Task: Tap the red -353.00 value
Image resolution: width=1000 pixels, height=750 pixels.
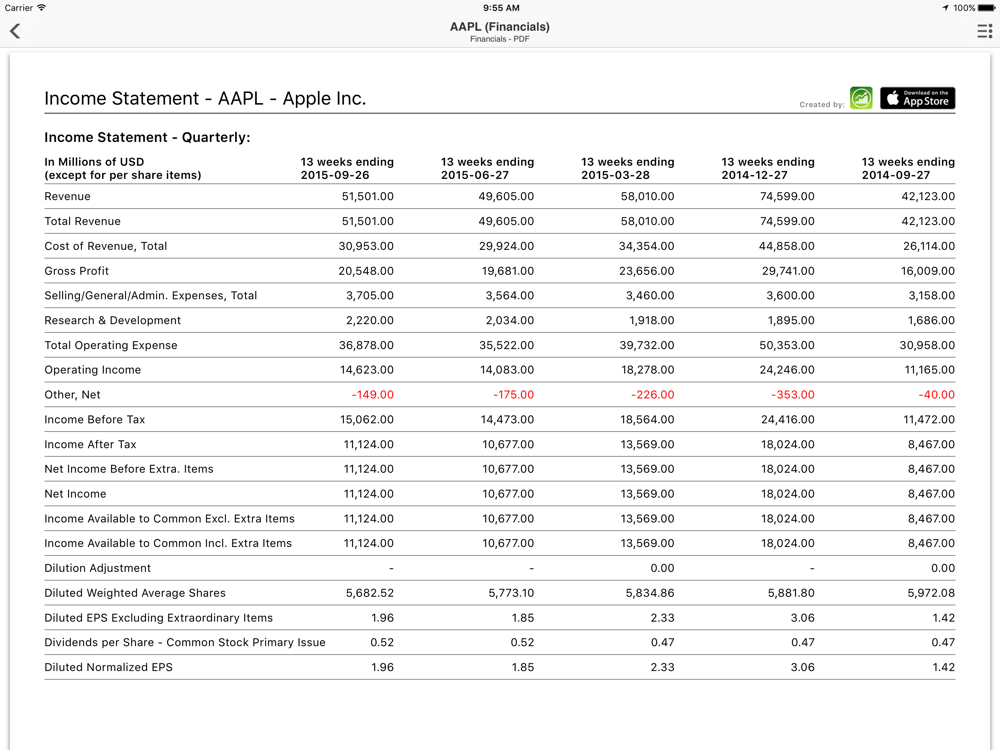Action: [793, 395]
